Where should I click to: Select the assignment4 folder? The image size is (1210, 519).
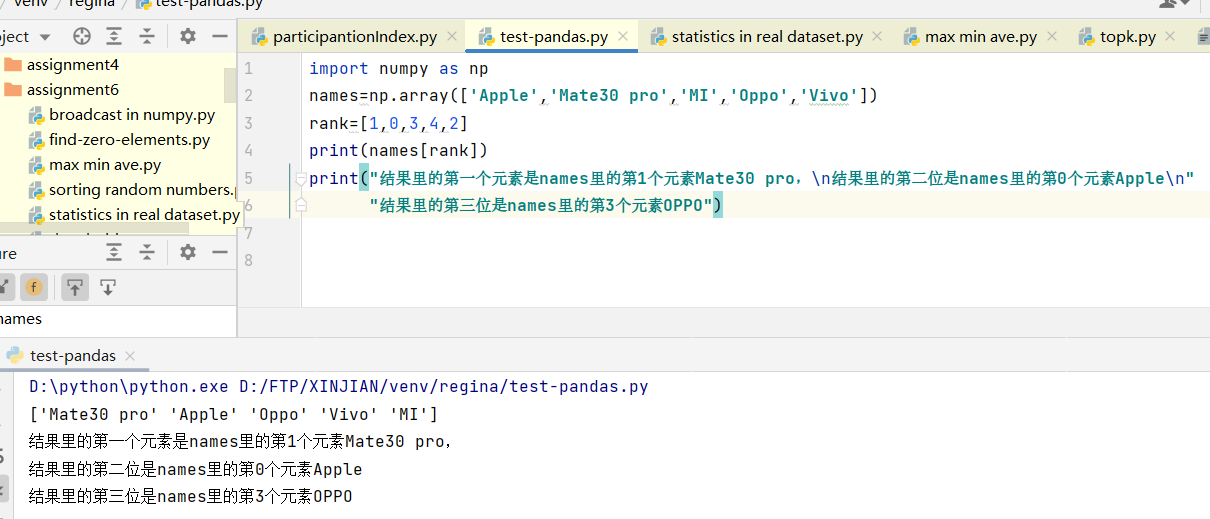[72, 65]
